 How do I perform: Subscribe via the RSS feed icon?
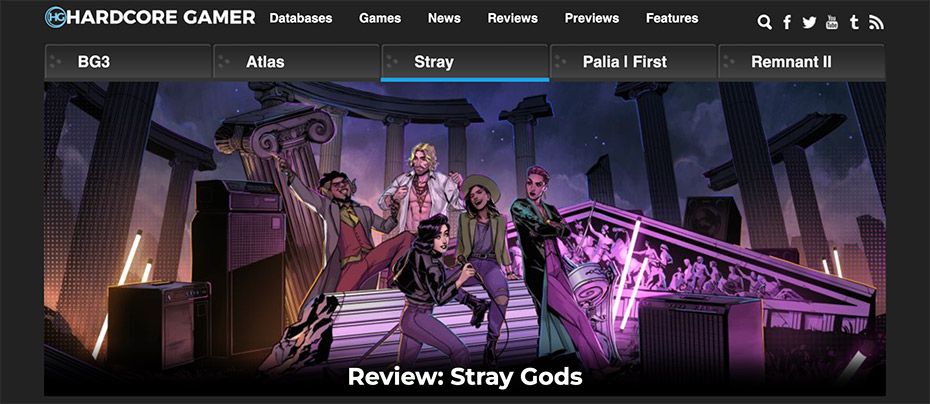tap(876, 23)
